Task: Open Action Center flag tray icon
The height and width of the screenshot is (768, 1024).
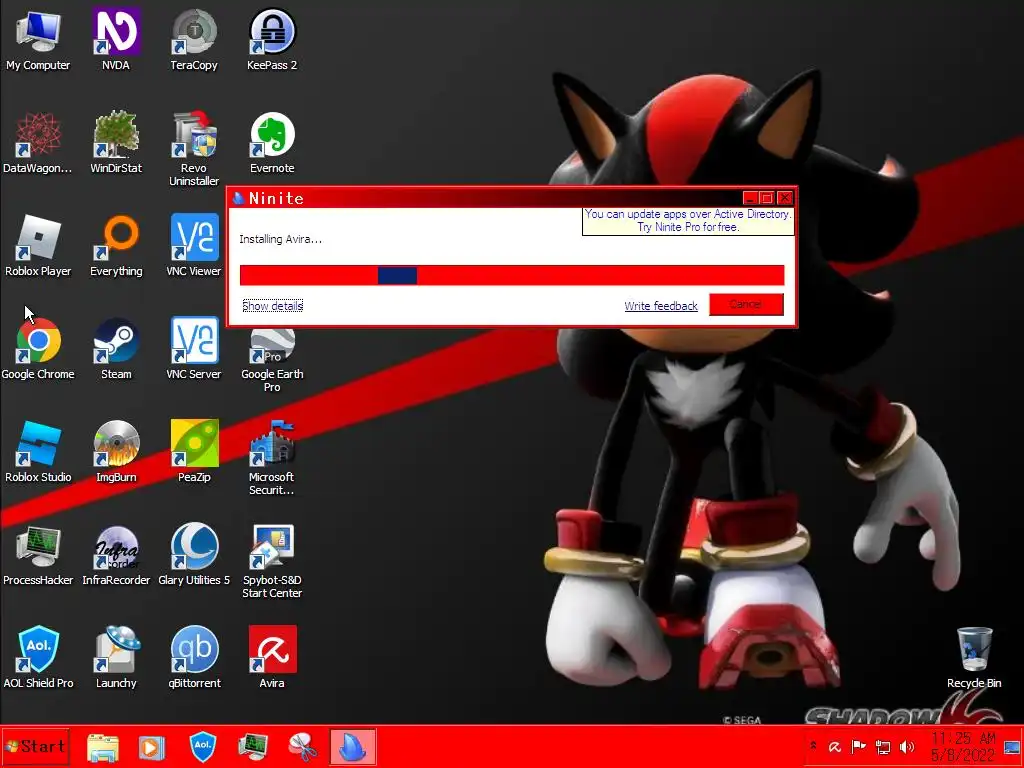Action: [x=859, y=746]
